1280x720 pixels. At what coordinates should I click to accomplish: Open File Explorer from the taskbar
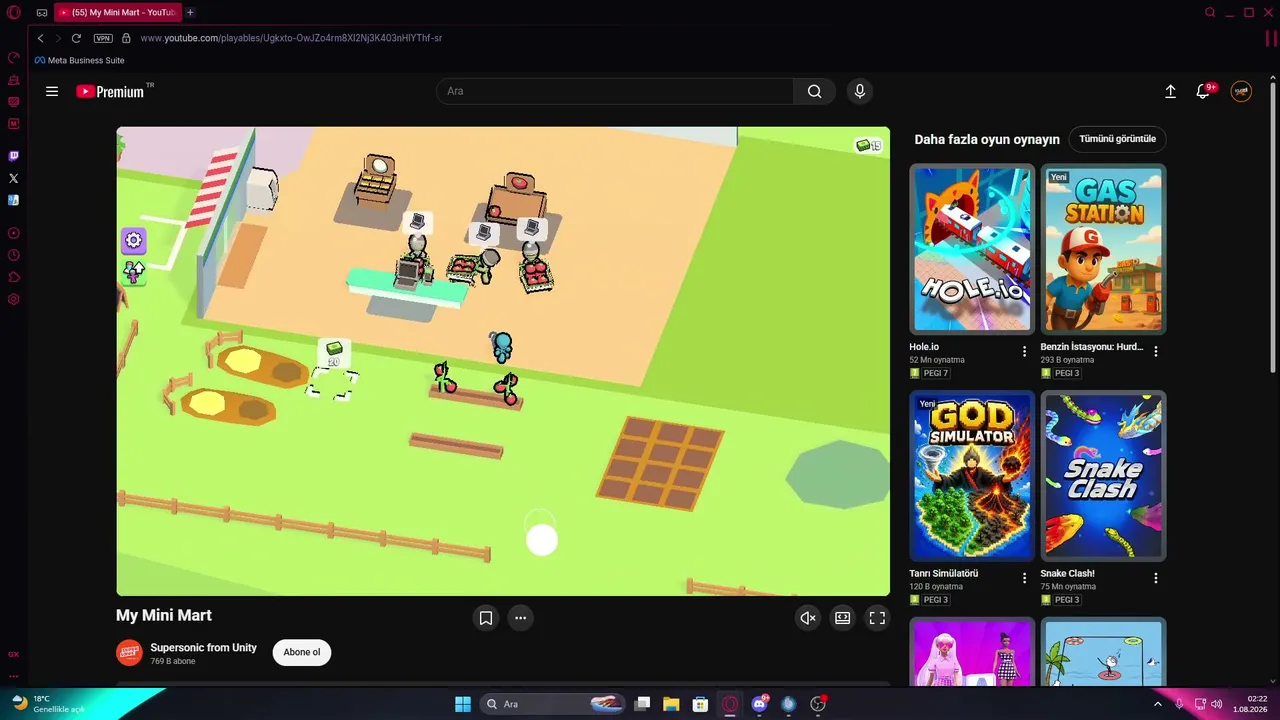tap(671, 704)
